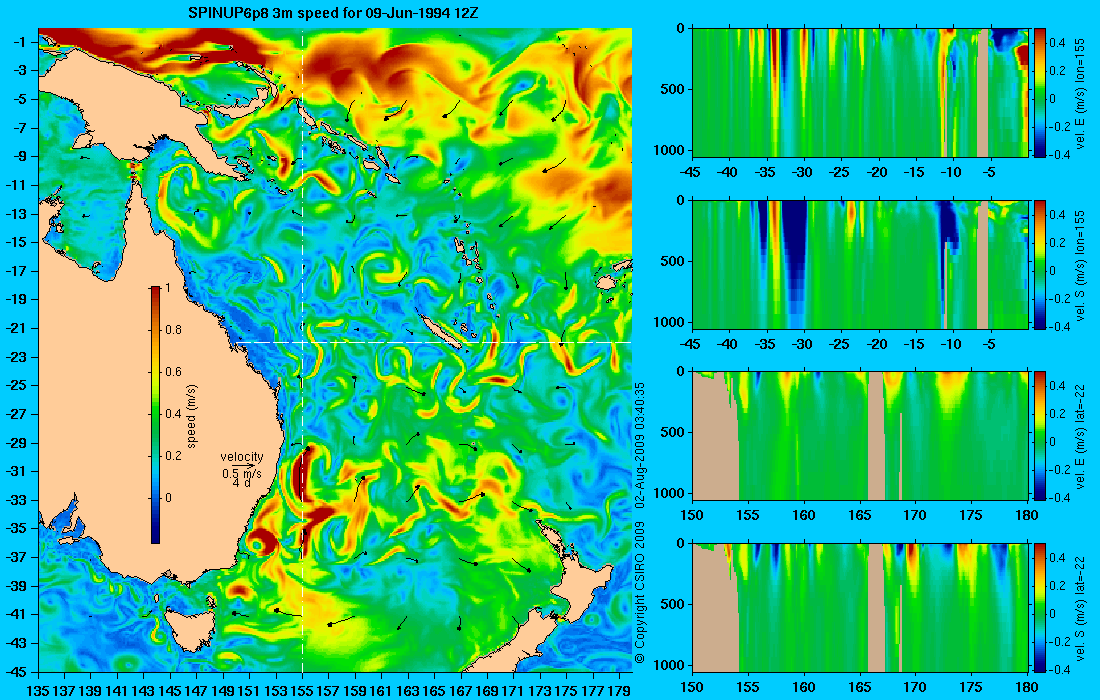Click latitude tick "-1" on the map axis

click(x=18, y=43)
